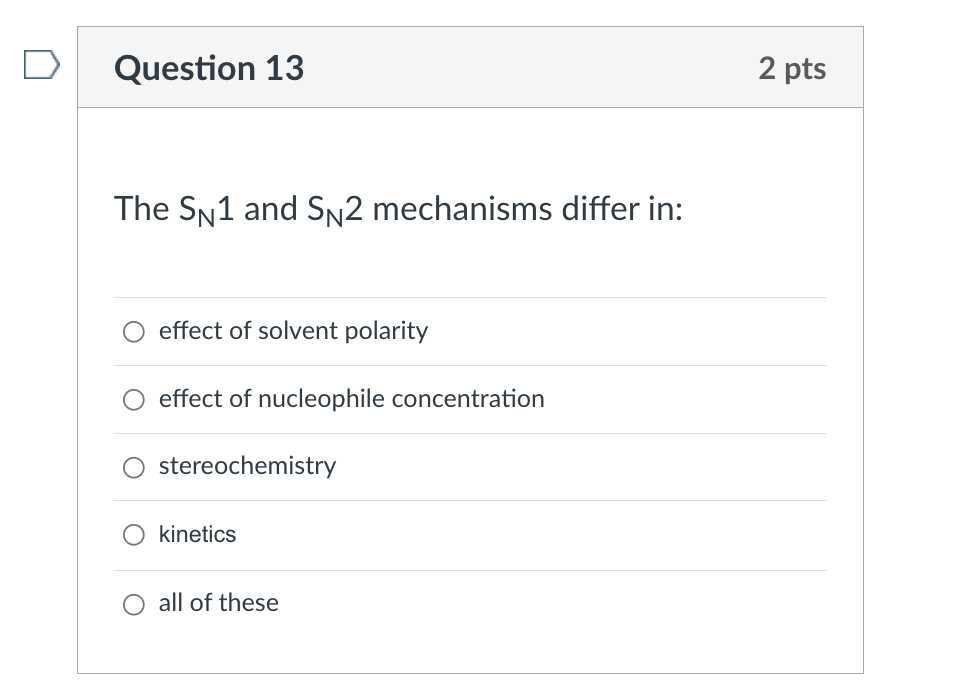Pick the 'stereochemistry' radio button
954x692 pixels.
click(x=134, y=467)
